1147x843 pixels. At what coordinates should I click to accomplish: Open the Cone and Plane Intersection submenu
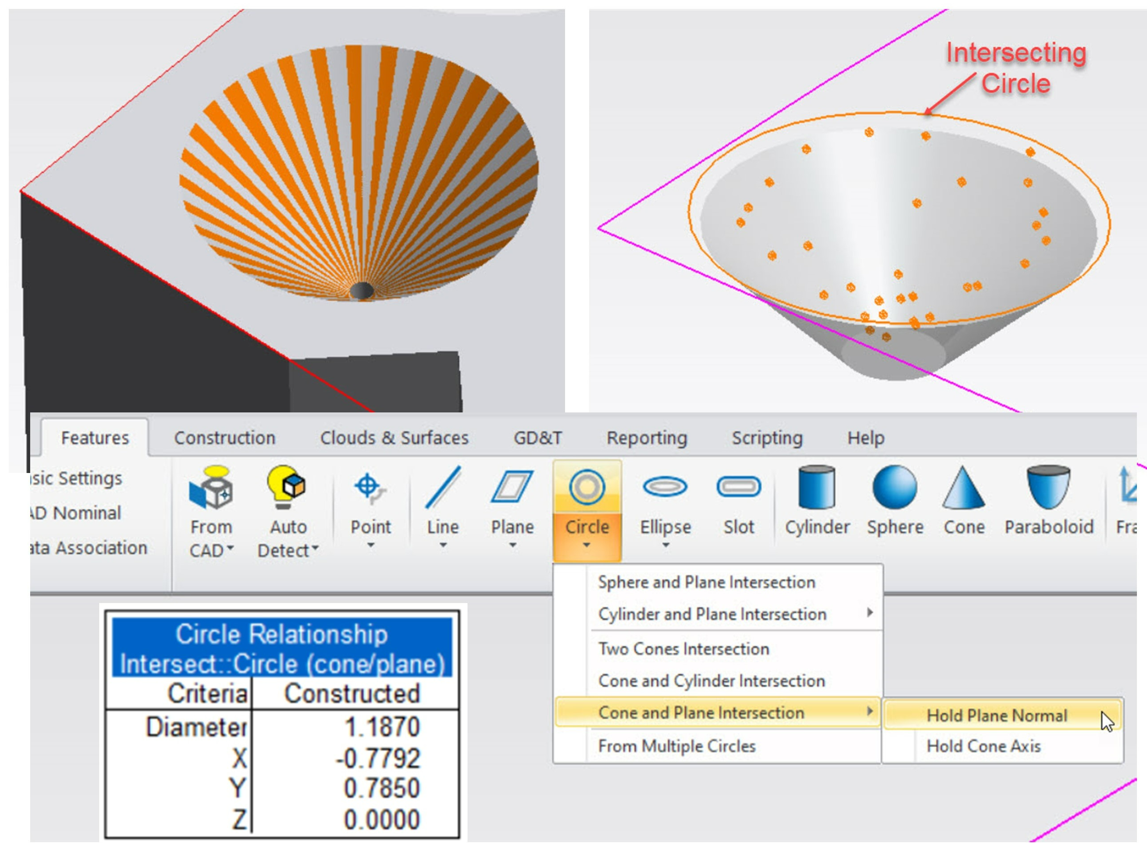[x=701, y=713]
